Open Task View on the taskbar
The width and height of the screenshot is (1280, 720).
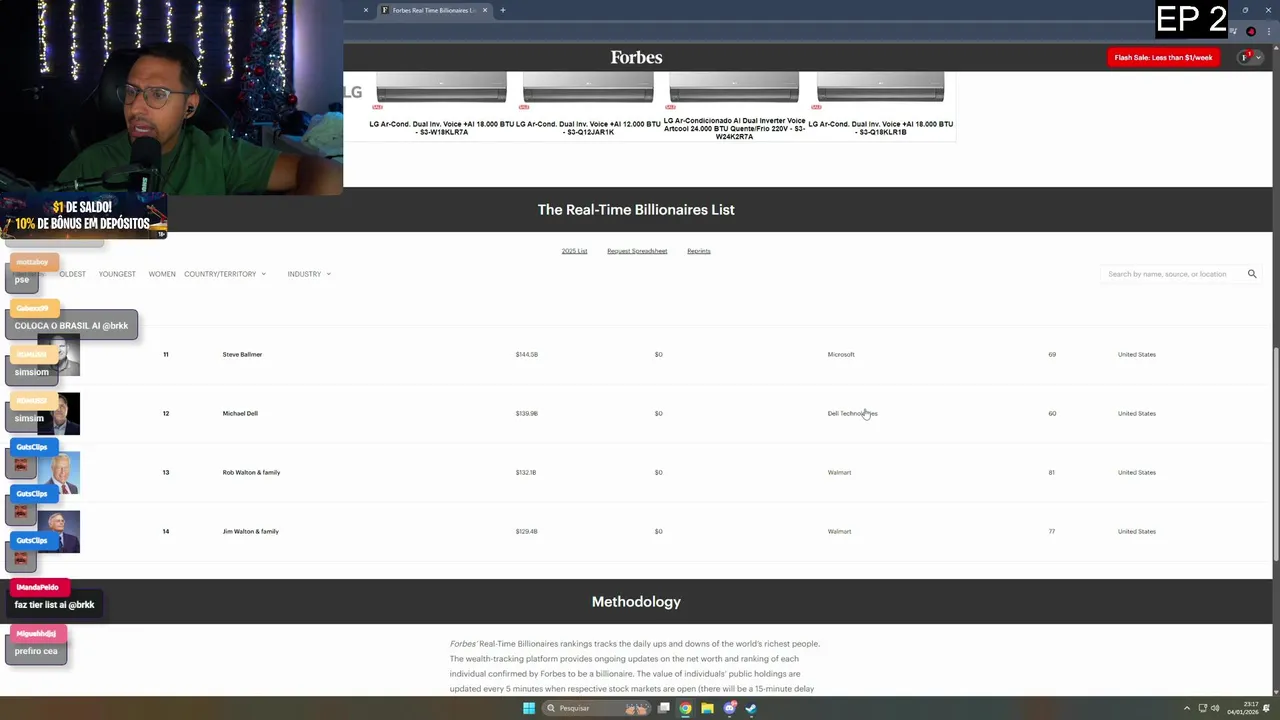pos(663,708)
